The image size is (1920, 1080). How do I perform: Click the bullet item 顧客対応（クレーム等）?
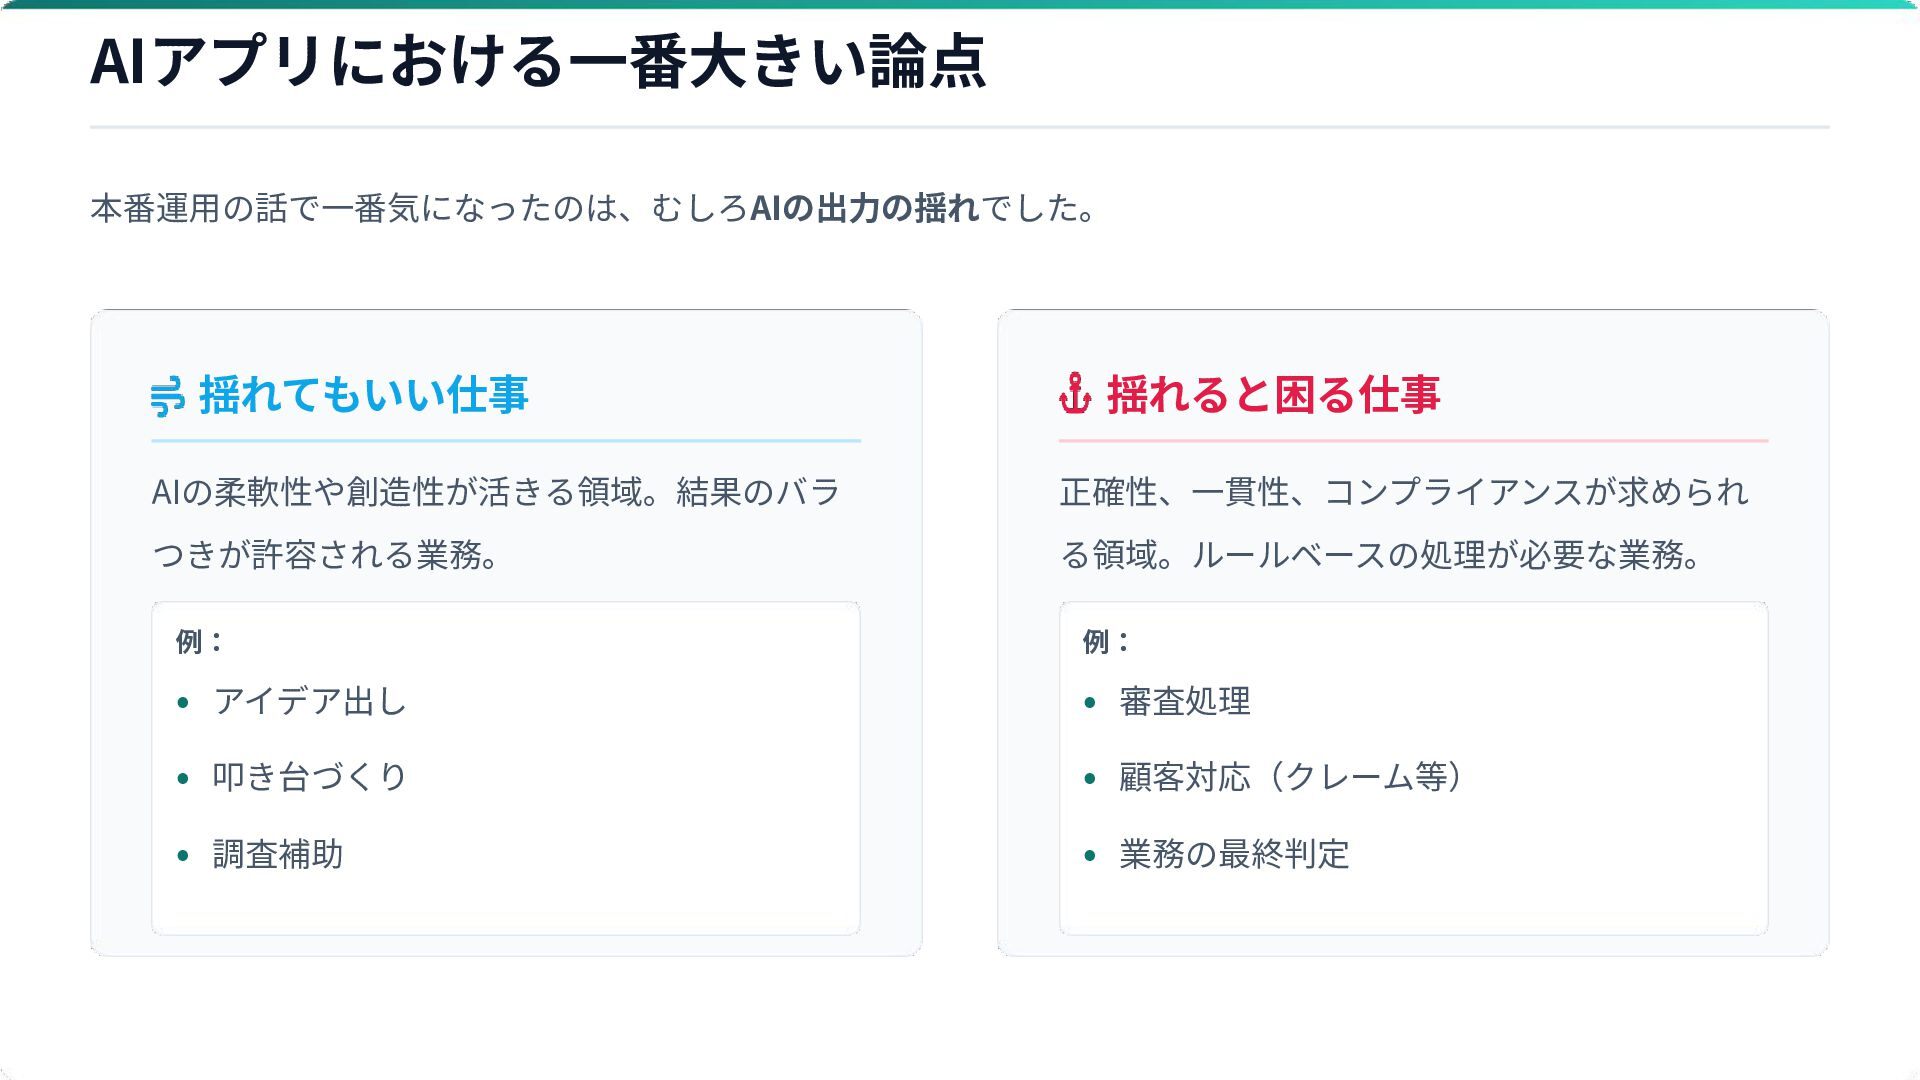point(1290,777)
